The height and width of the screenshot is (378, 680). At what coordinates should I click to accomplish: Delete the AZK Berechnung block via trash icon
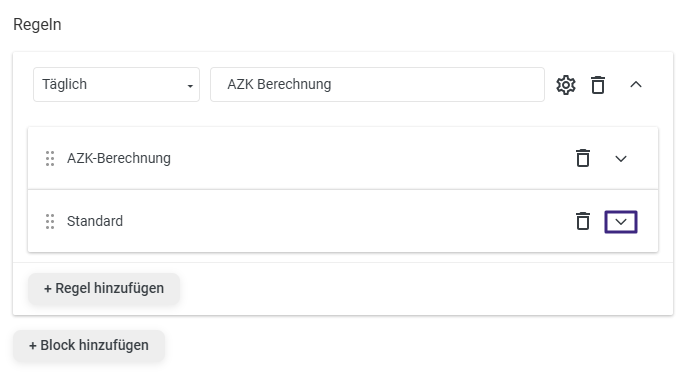pyautogui.click(x=598, y=85)
